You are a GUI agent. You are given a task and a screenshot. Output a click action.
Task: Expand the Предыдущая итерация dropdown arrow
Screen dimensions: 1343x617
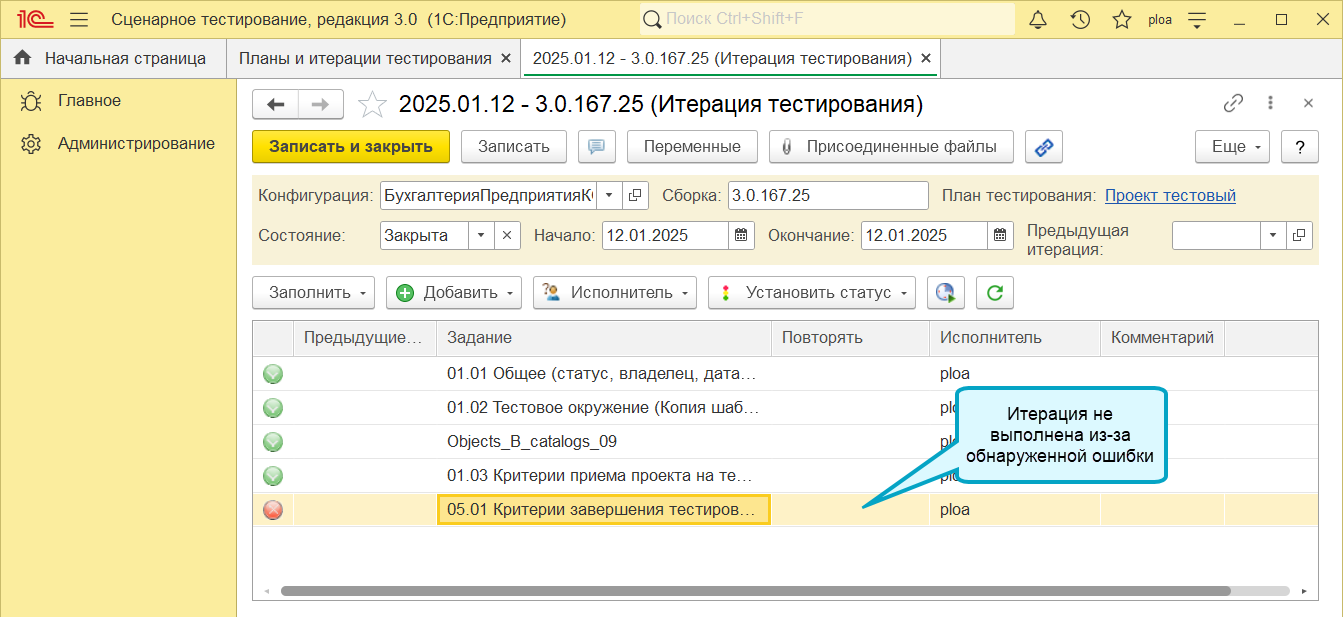pyautogui.click(x=1273, y=236)
